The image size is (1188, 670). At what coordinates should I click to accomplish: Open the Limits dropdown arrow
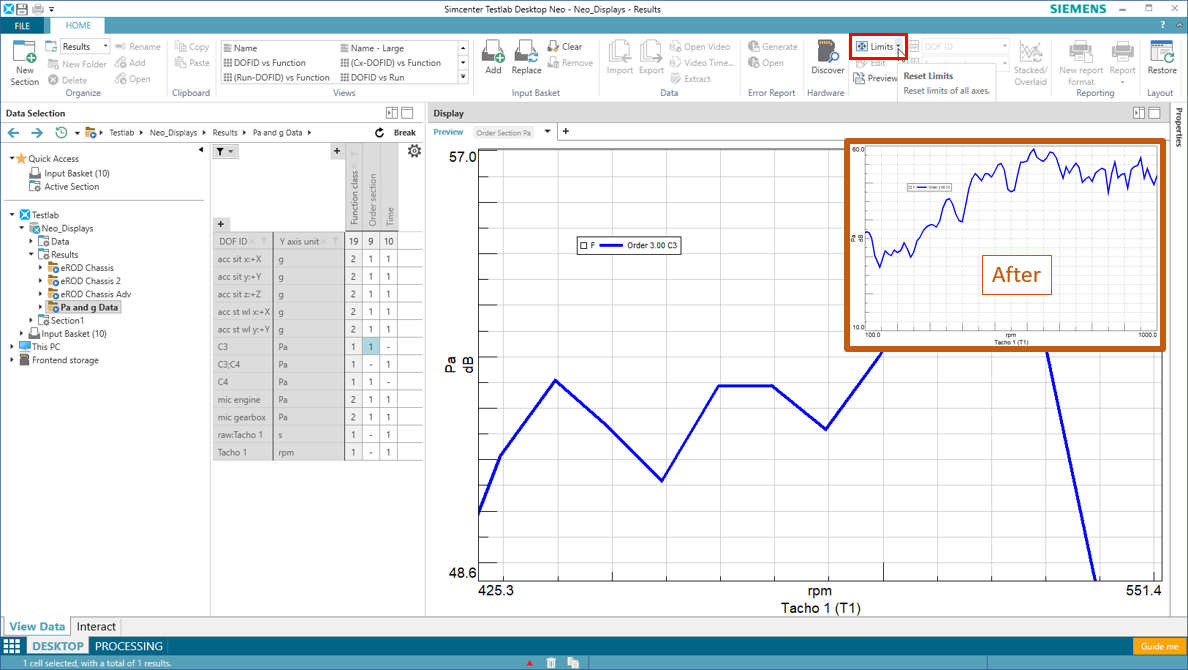coord(898,47)
